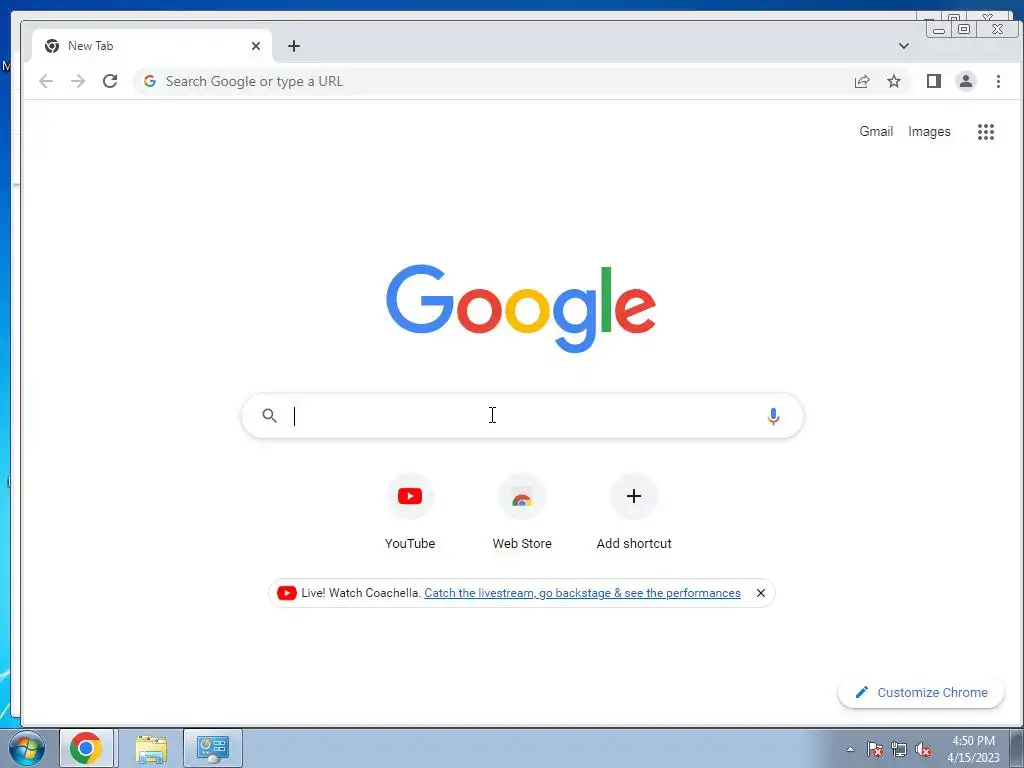Open Images link

click(x=929, y=131)
